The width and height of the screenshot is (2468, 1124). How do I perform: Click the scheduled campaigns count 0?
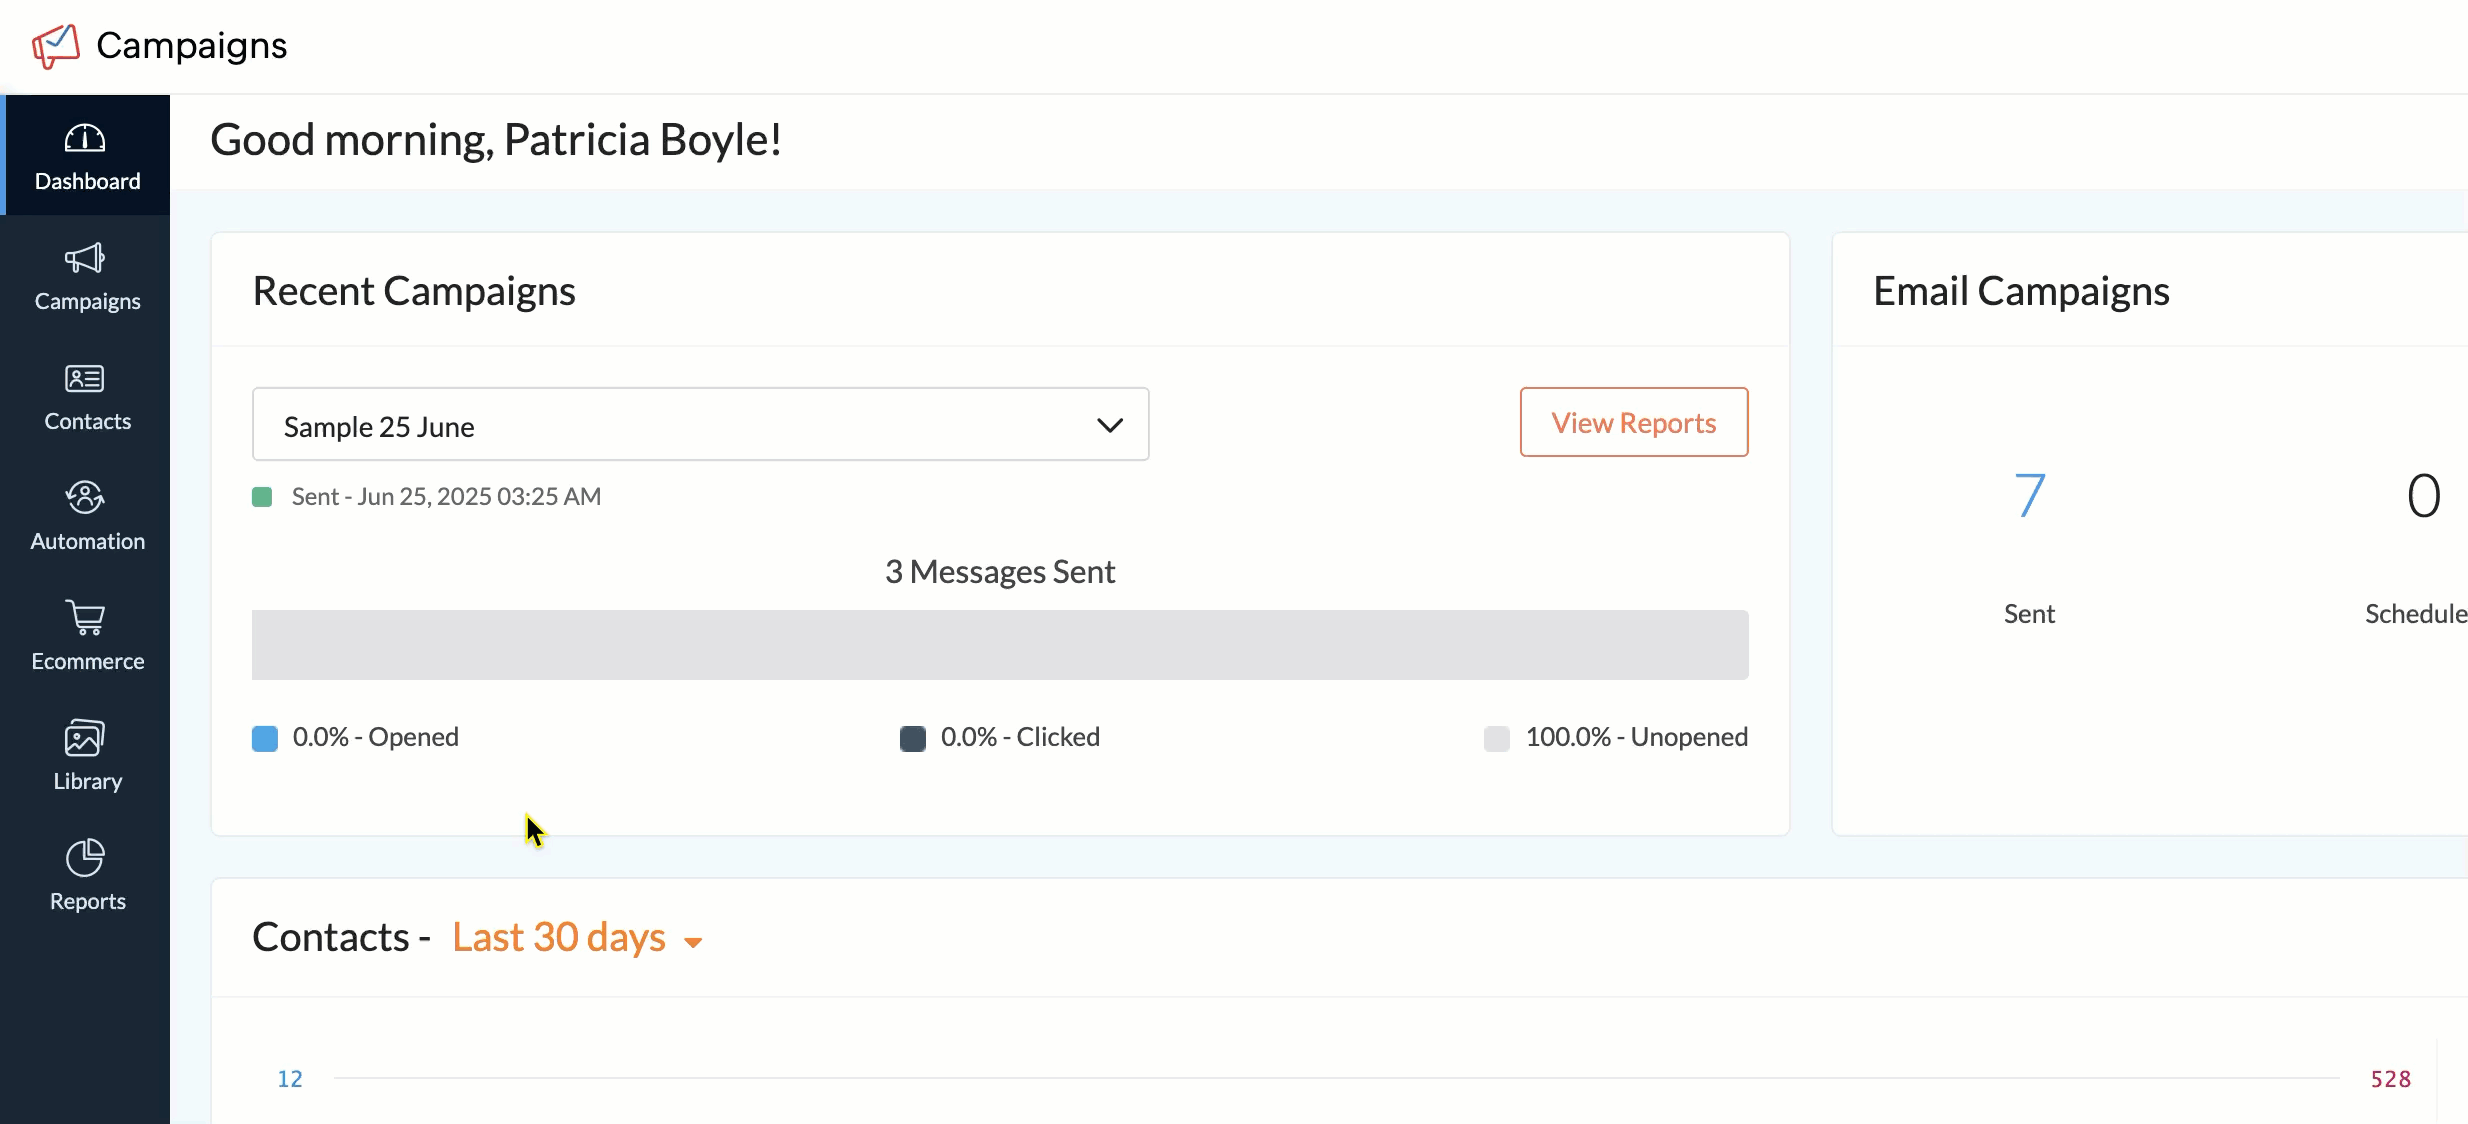2423,496
